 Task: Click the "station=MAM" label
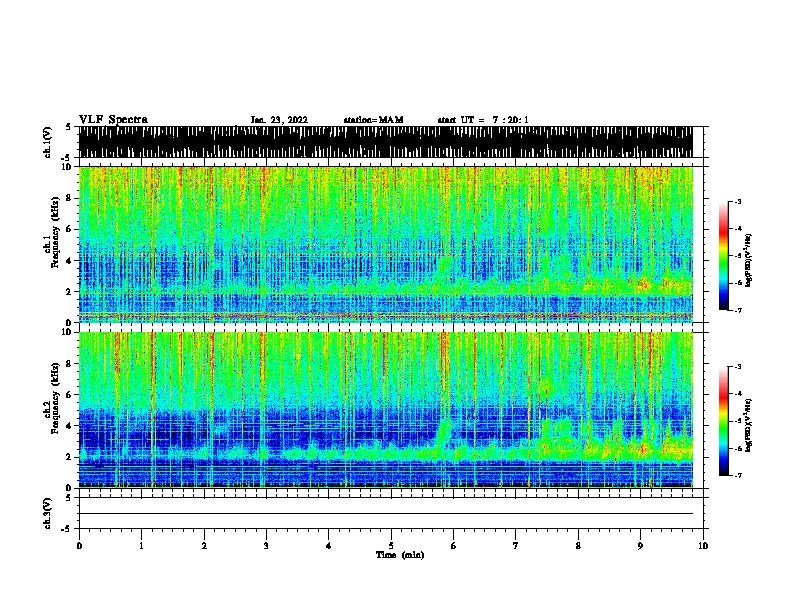[373, 120]
